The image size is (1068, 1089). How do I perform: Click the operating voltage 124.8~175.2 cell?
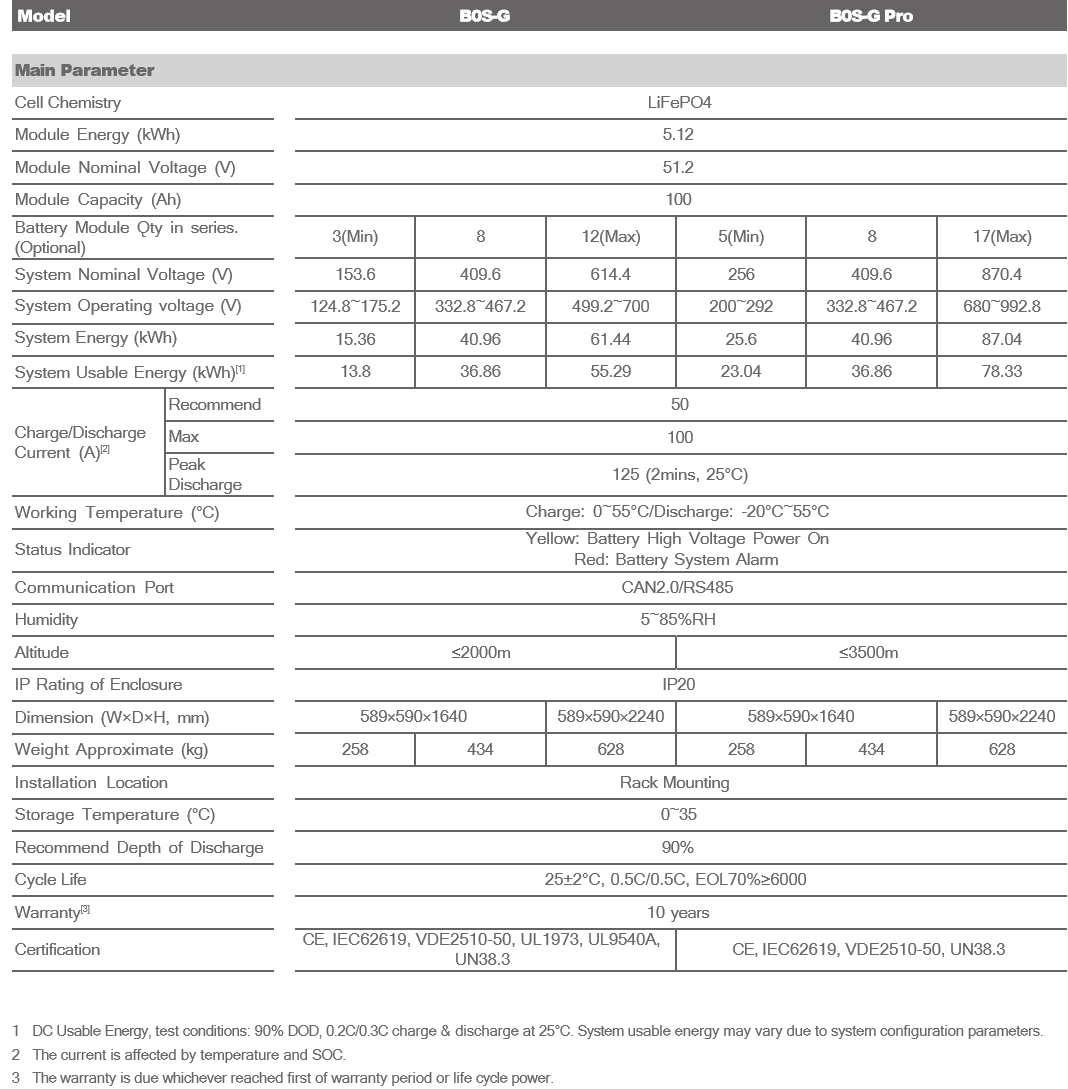[x=355, y=306]
